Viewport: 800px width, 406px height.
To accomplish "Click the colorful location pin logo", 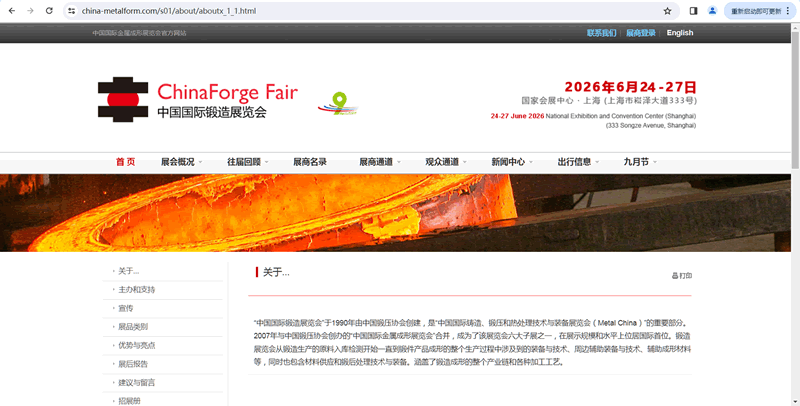I will point(337,103).
